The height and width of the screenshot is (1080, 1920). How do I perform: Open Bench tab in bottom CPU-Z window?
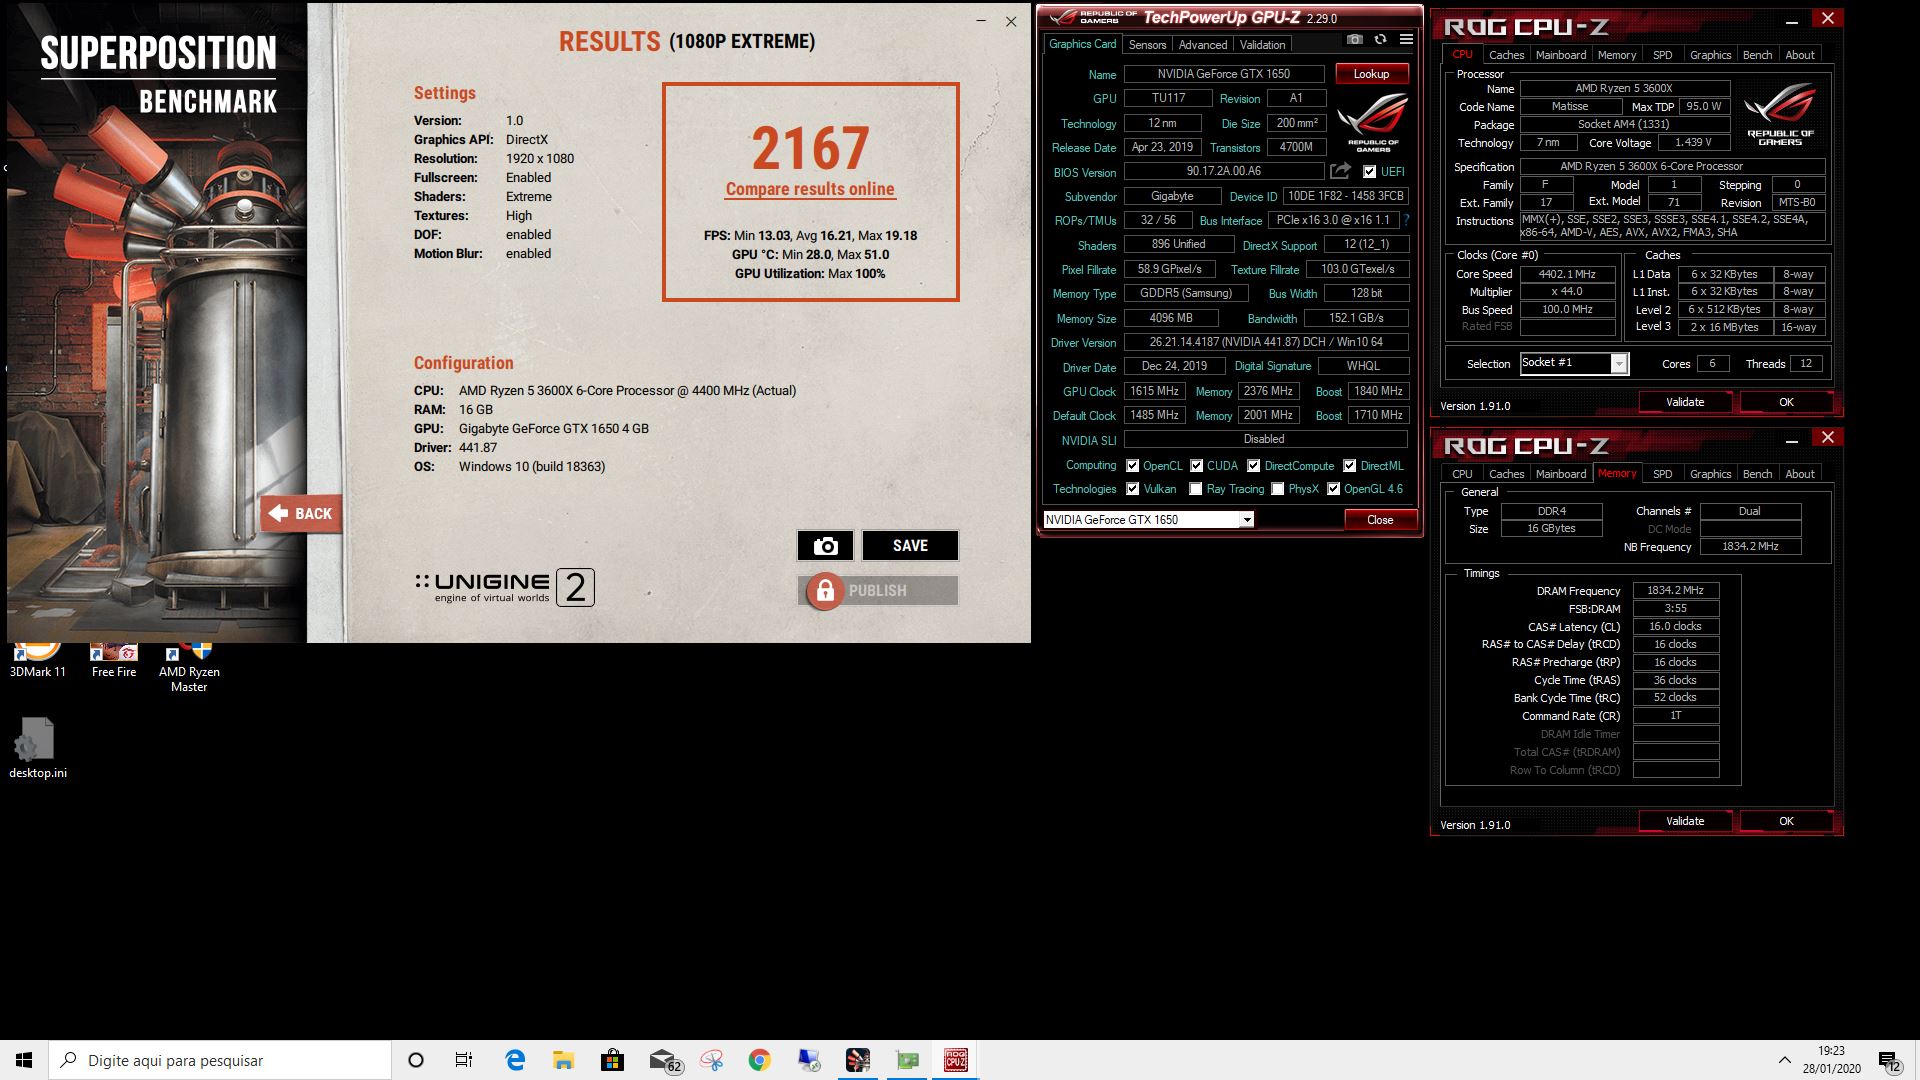click(1757, 474)
